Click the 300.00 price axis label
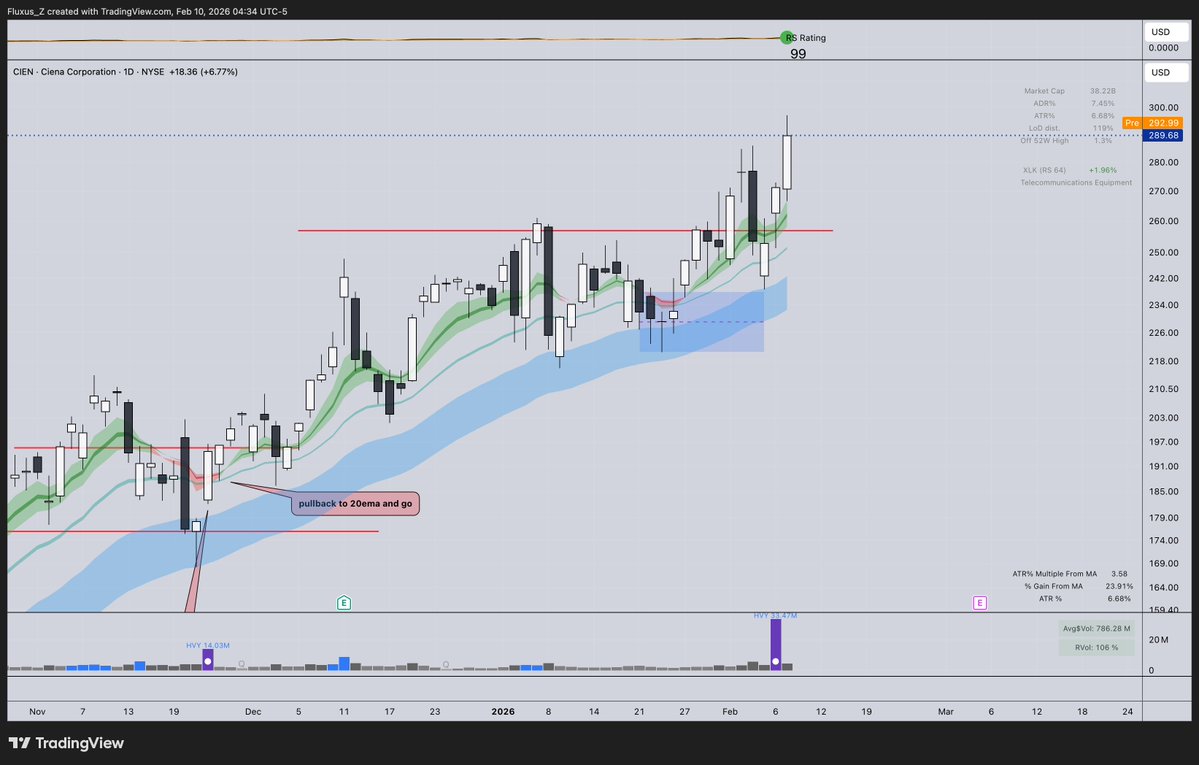Viewport: 1199px width, 765px height. coord(1163,108)
